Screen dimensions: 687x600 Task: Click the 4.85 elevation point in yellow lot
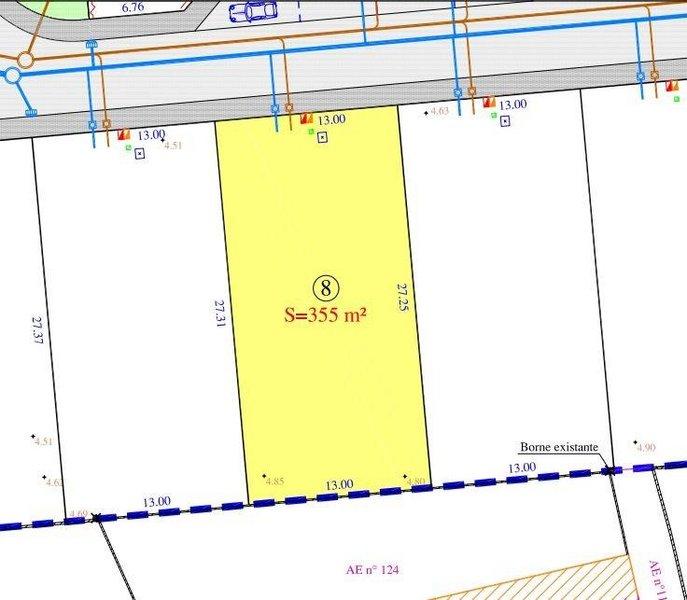tap(274, 481)
